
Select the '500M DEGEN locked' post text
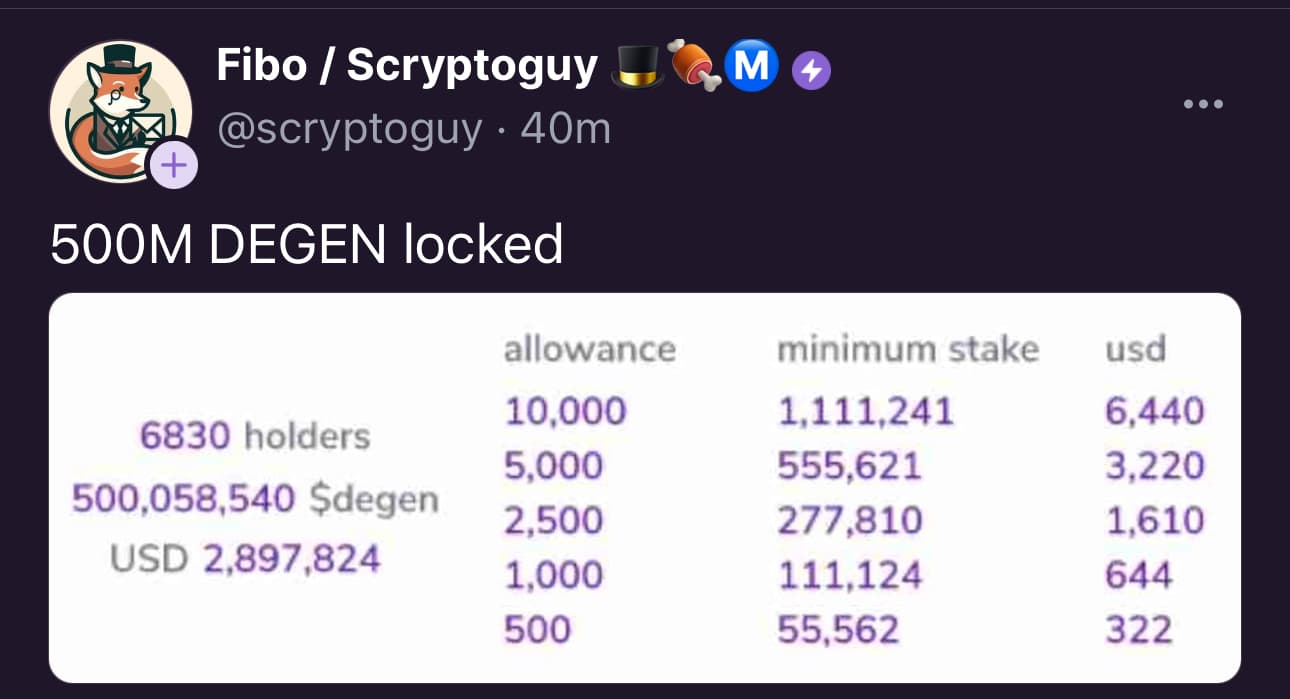coord(307,244)
